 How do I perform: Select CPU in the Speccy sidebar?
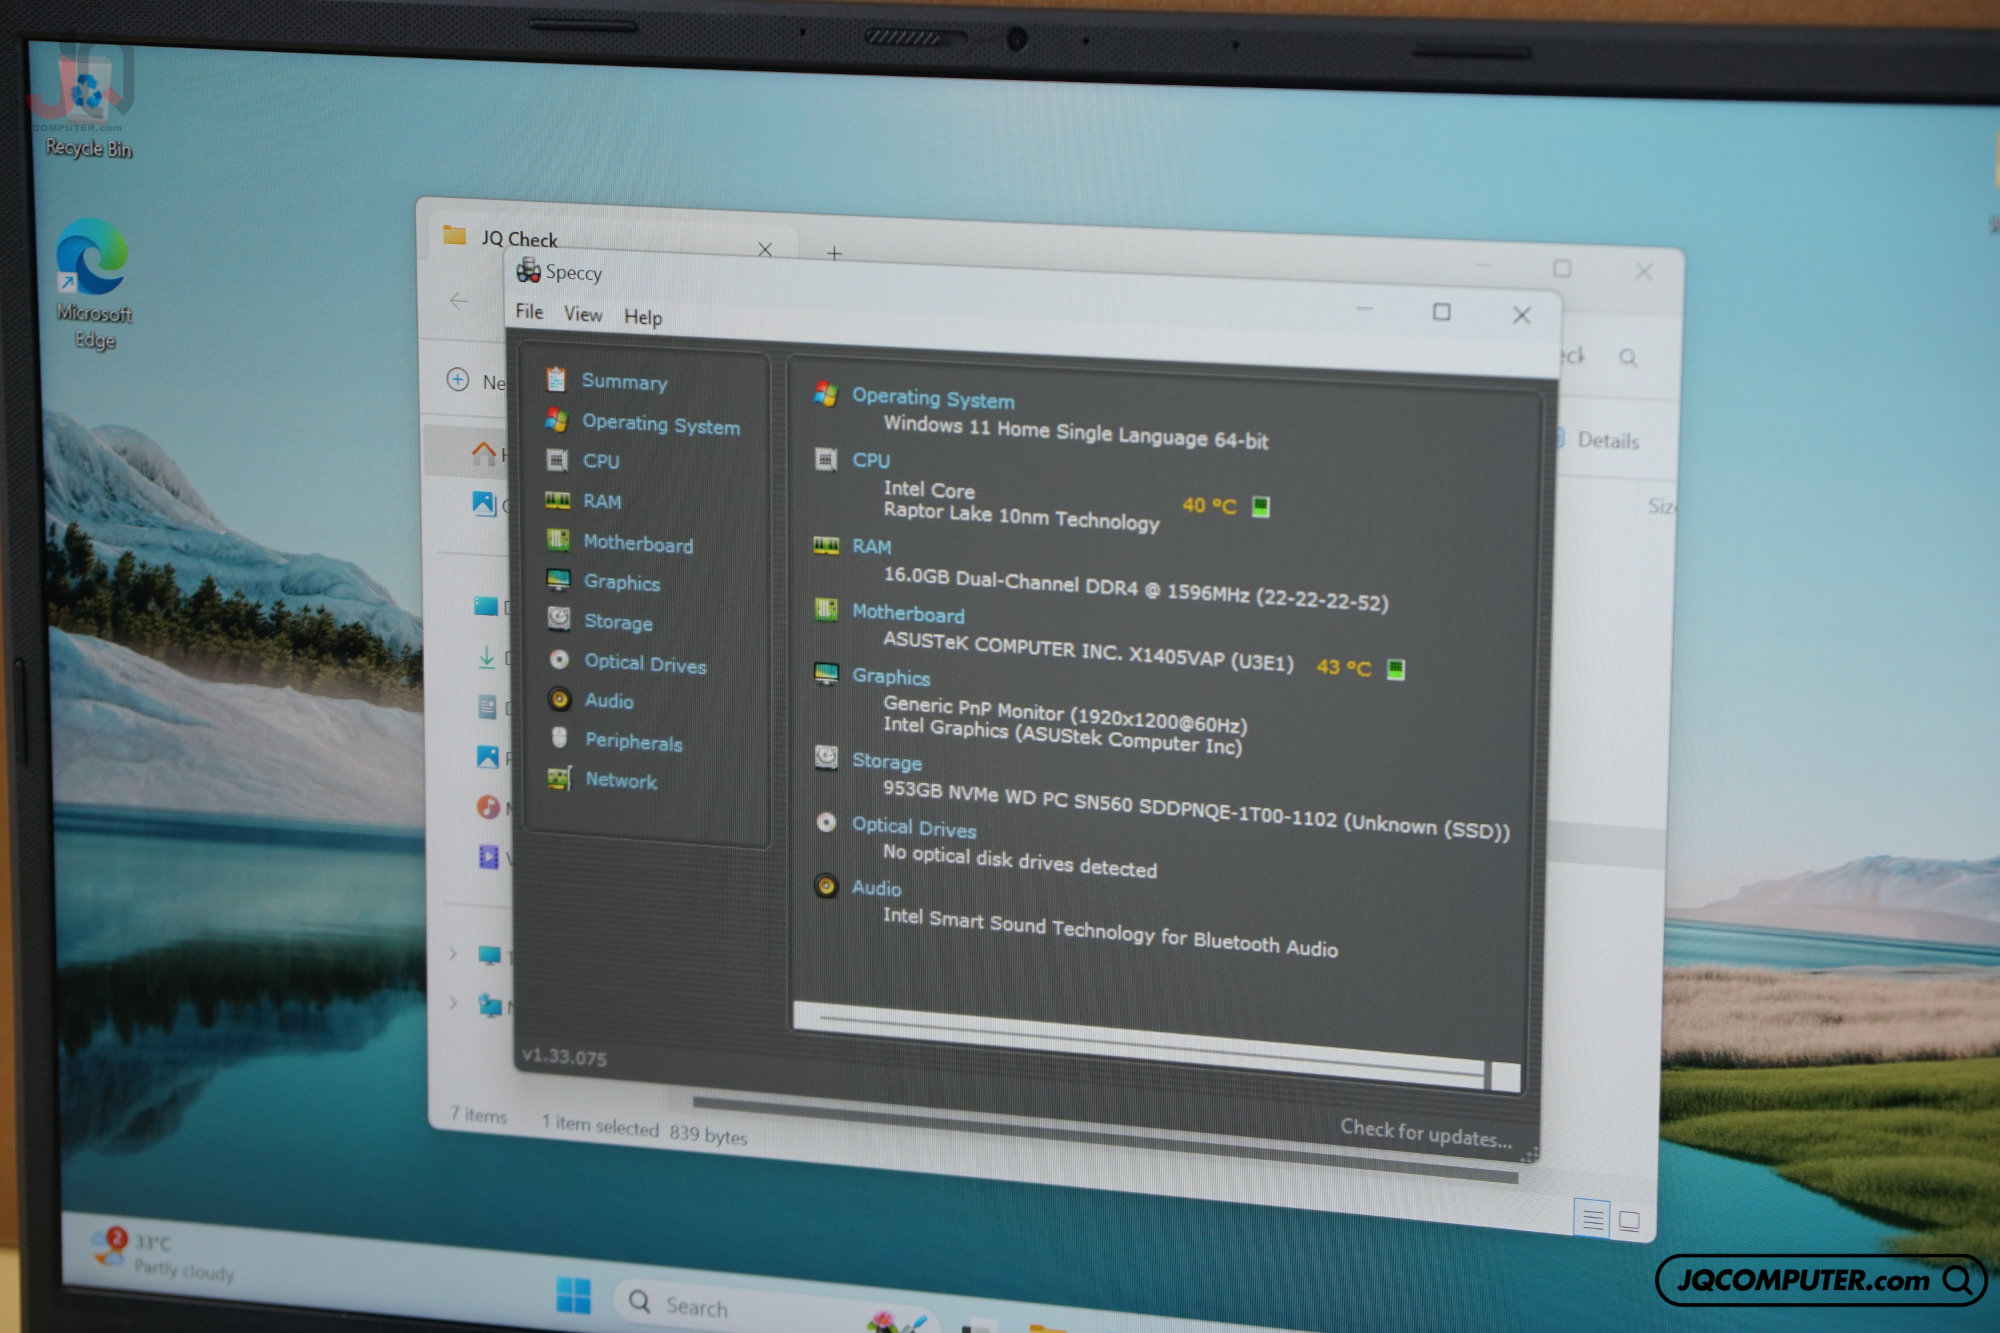601,461
